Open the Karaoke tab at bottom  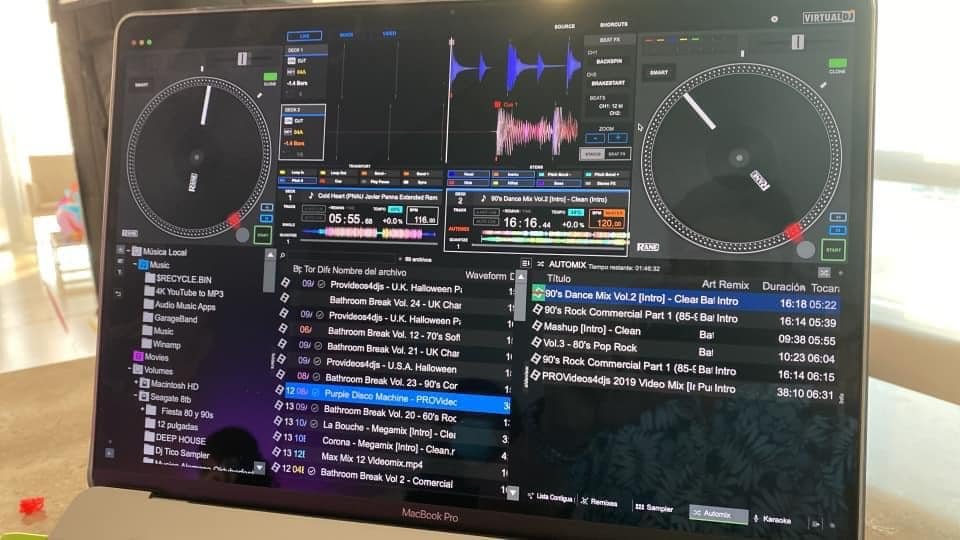[773, 519]
